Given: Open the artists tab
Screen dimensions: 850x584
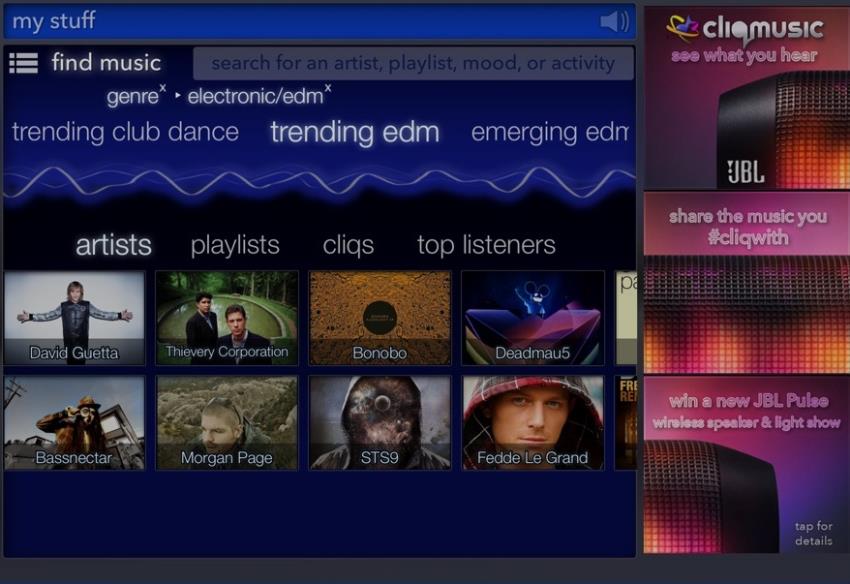Looking at the screenshot, I should coord(113,245).
